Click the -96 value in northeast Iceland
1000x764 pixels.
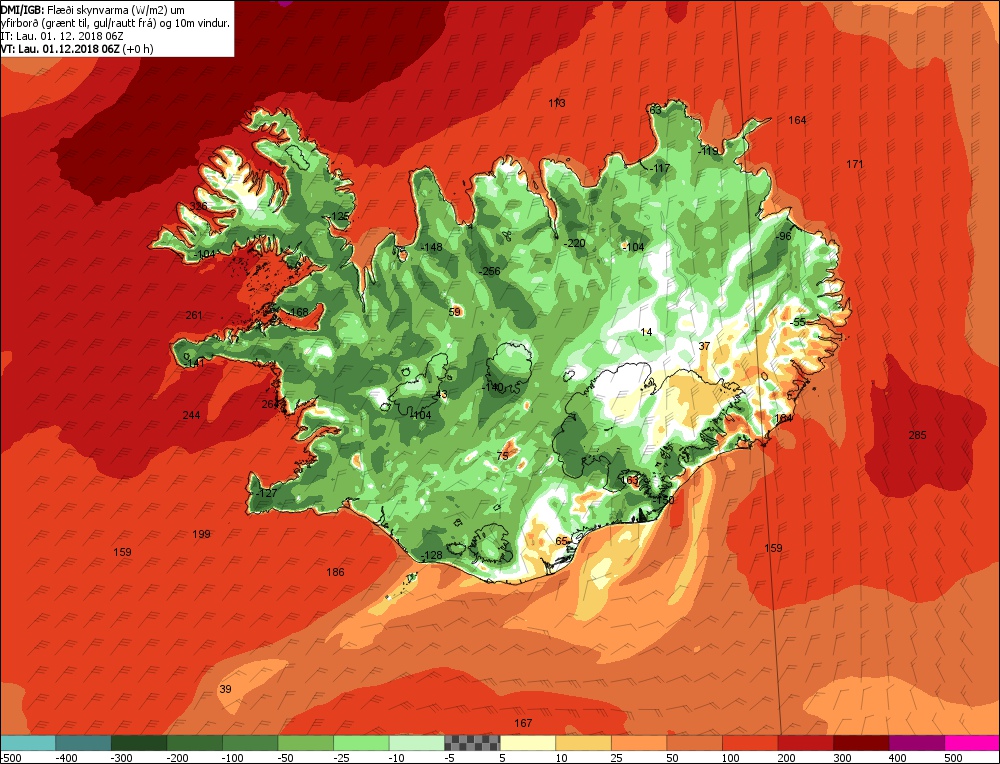coord(783,237)
